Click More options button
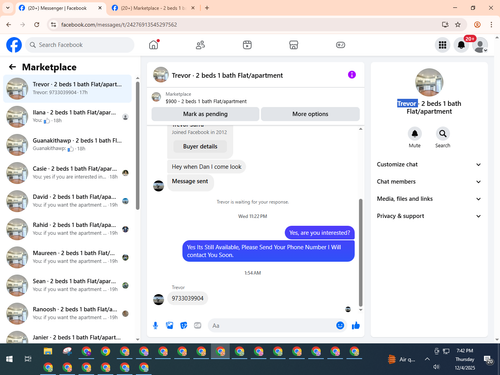The image size is (500, 375). (x=310, y=114)
